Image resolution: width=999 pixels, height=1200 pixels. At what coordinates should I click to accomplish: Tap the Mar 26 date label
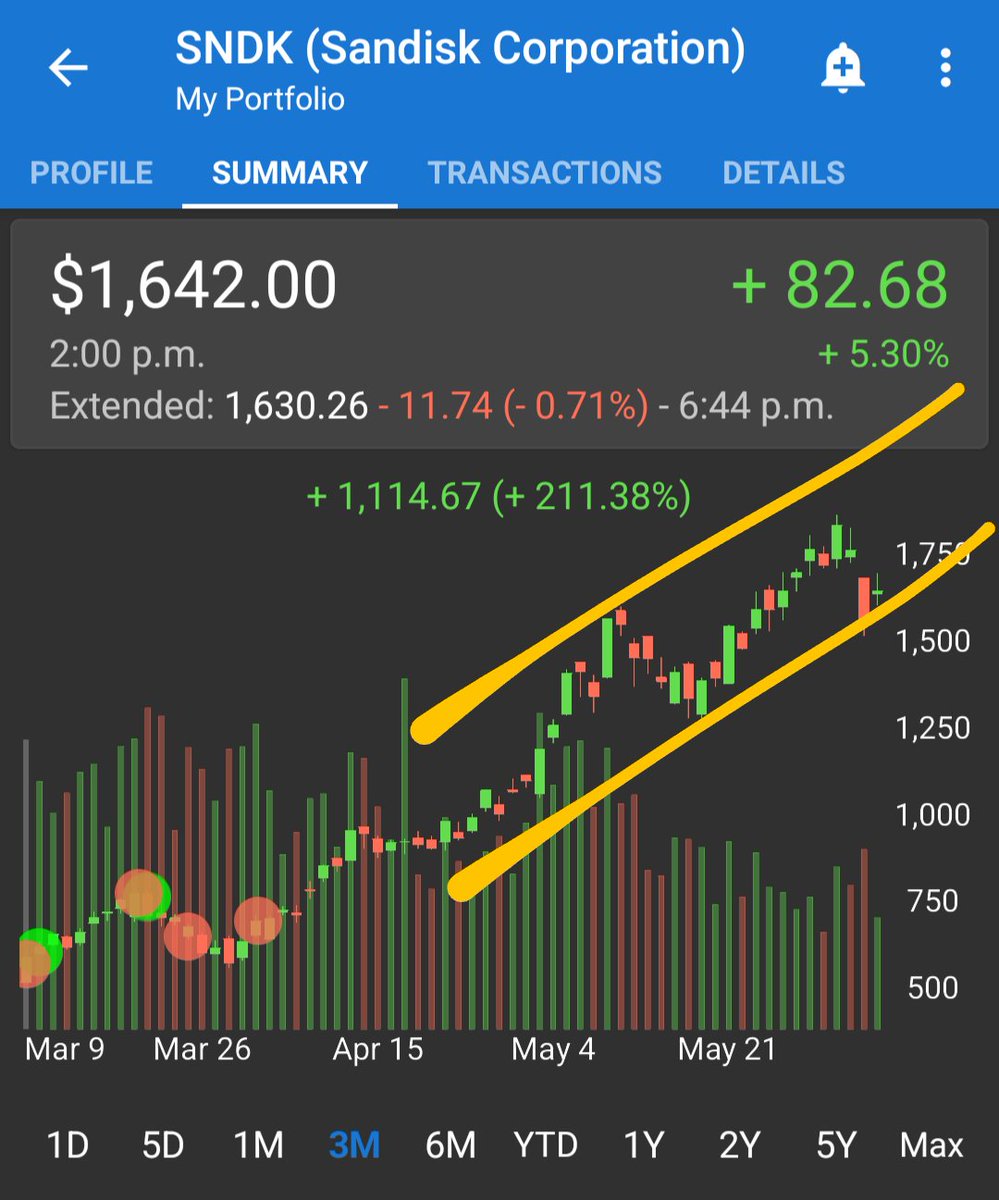pos(203,1050)
